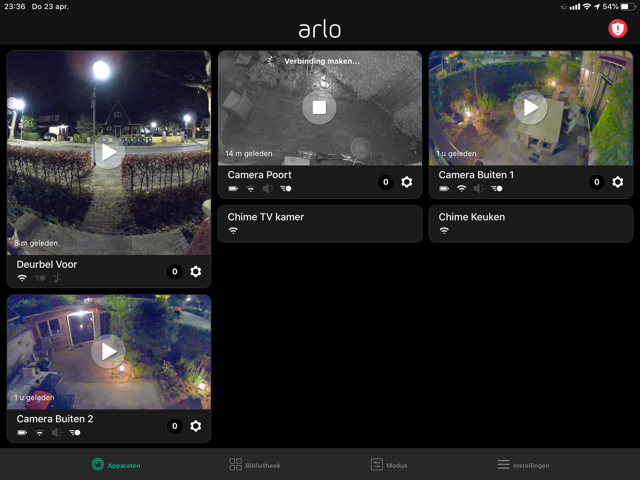
Task: Click the '14 m geleden' timestamp
Action: tap(249, 153)
